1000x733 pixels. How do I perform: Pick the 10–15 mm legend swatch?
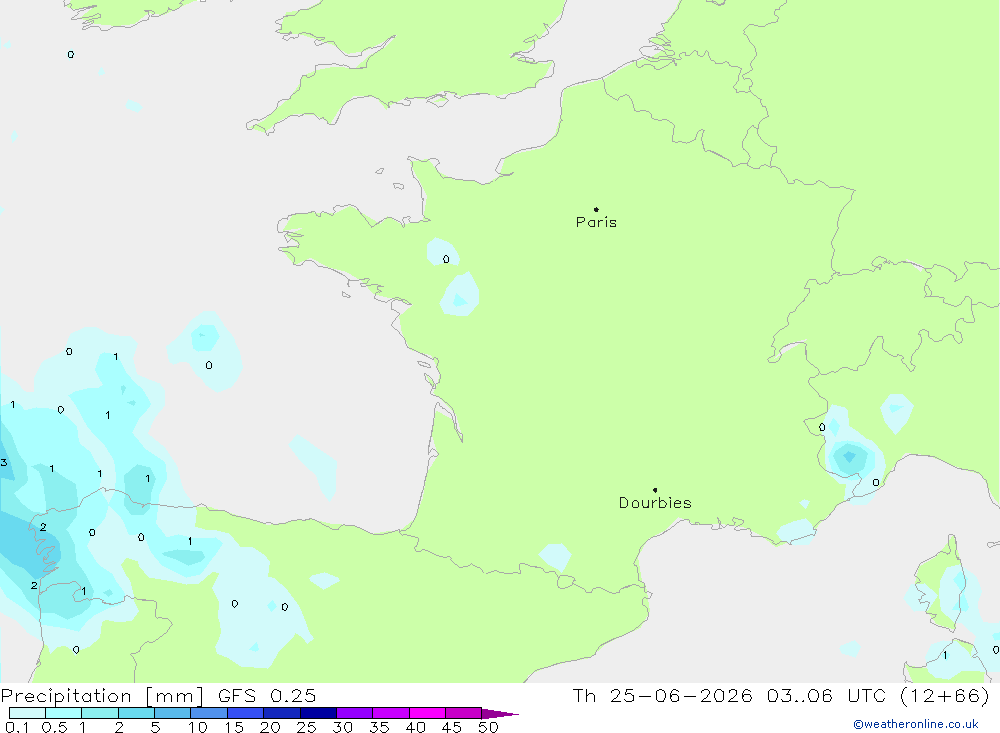coord(209,713)
